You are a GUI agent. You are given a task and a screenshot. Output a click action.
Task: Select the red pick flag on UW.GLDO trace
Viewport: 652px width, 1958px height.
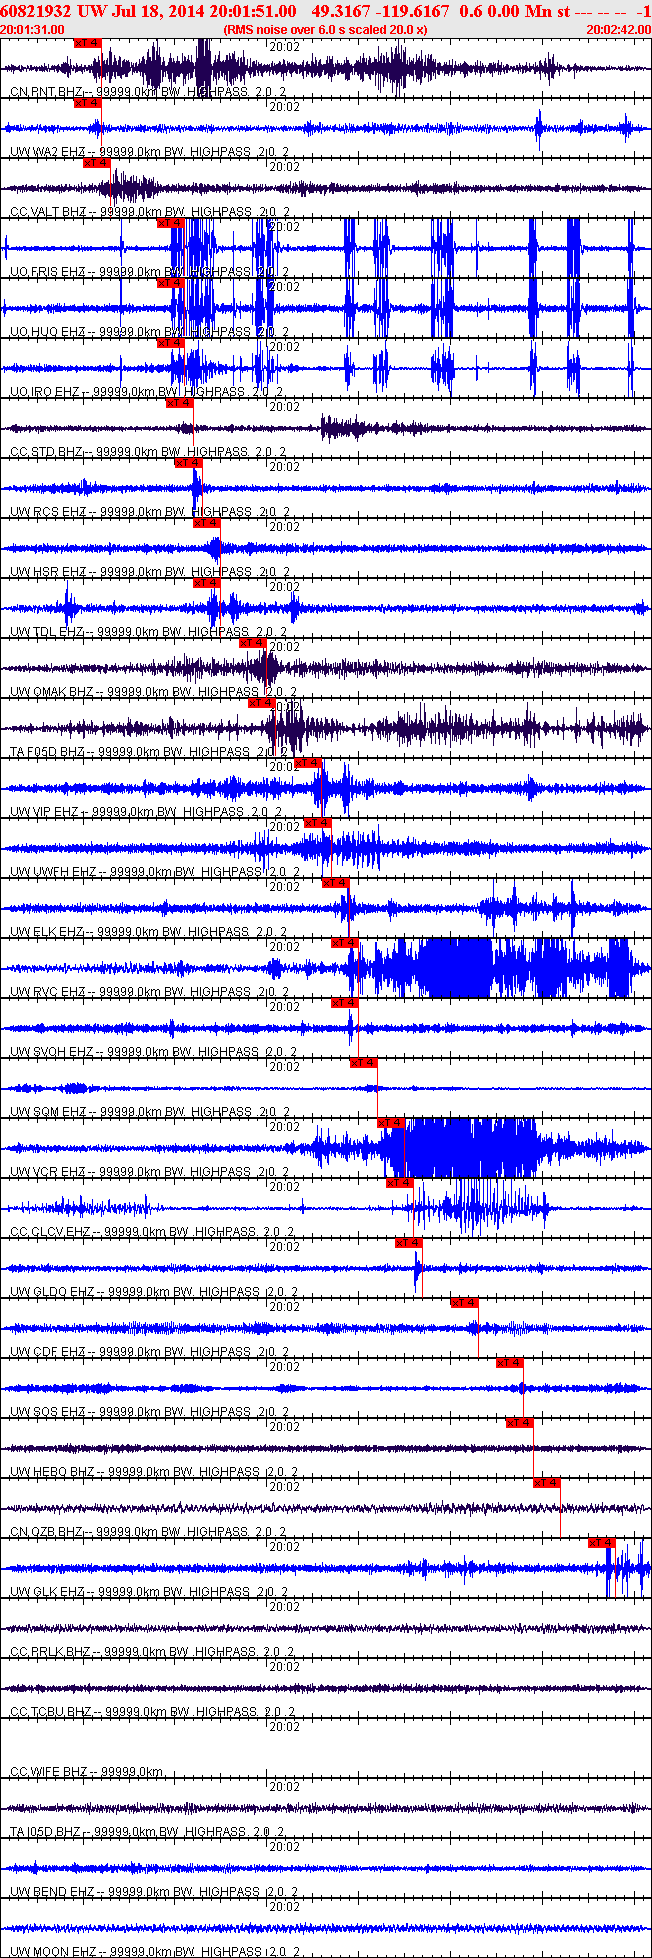click(x=409, y=1242)
